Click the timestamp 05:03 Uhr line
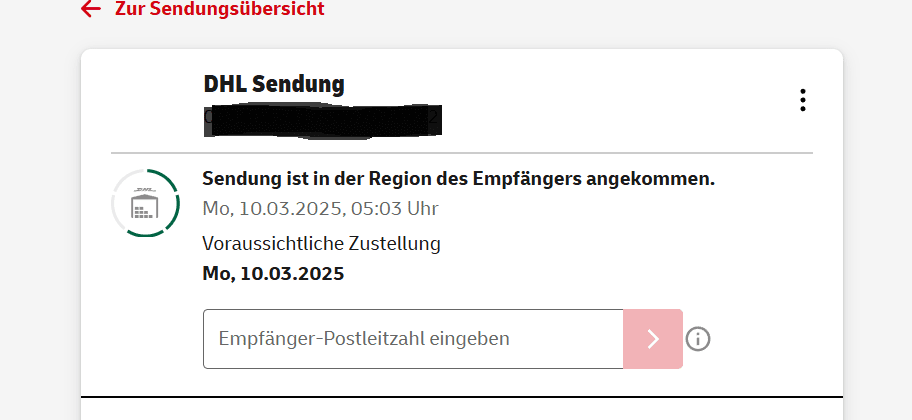912x420 pixels. pos(320,208)
